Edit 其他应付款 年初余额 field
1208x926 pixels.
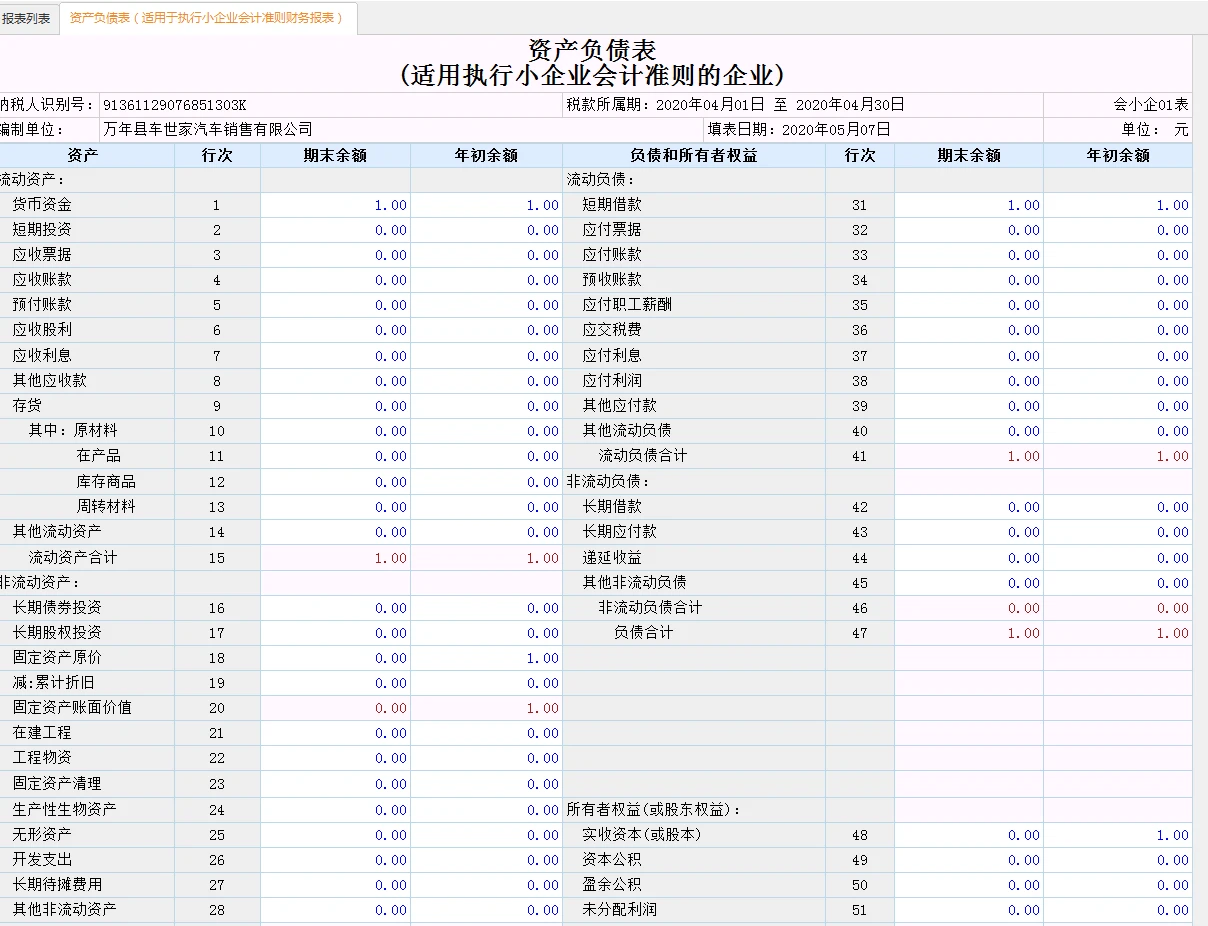tap(1118, 406)
